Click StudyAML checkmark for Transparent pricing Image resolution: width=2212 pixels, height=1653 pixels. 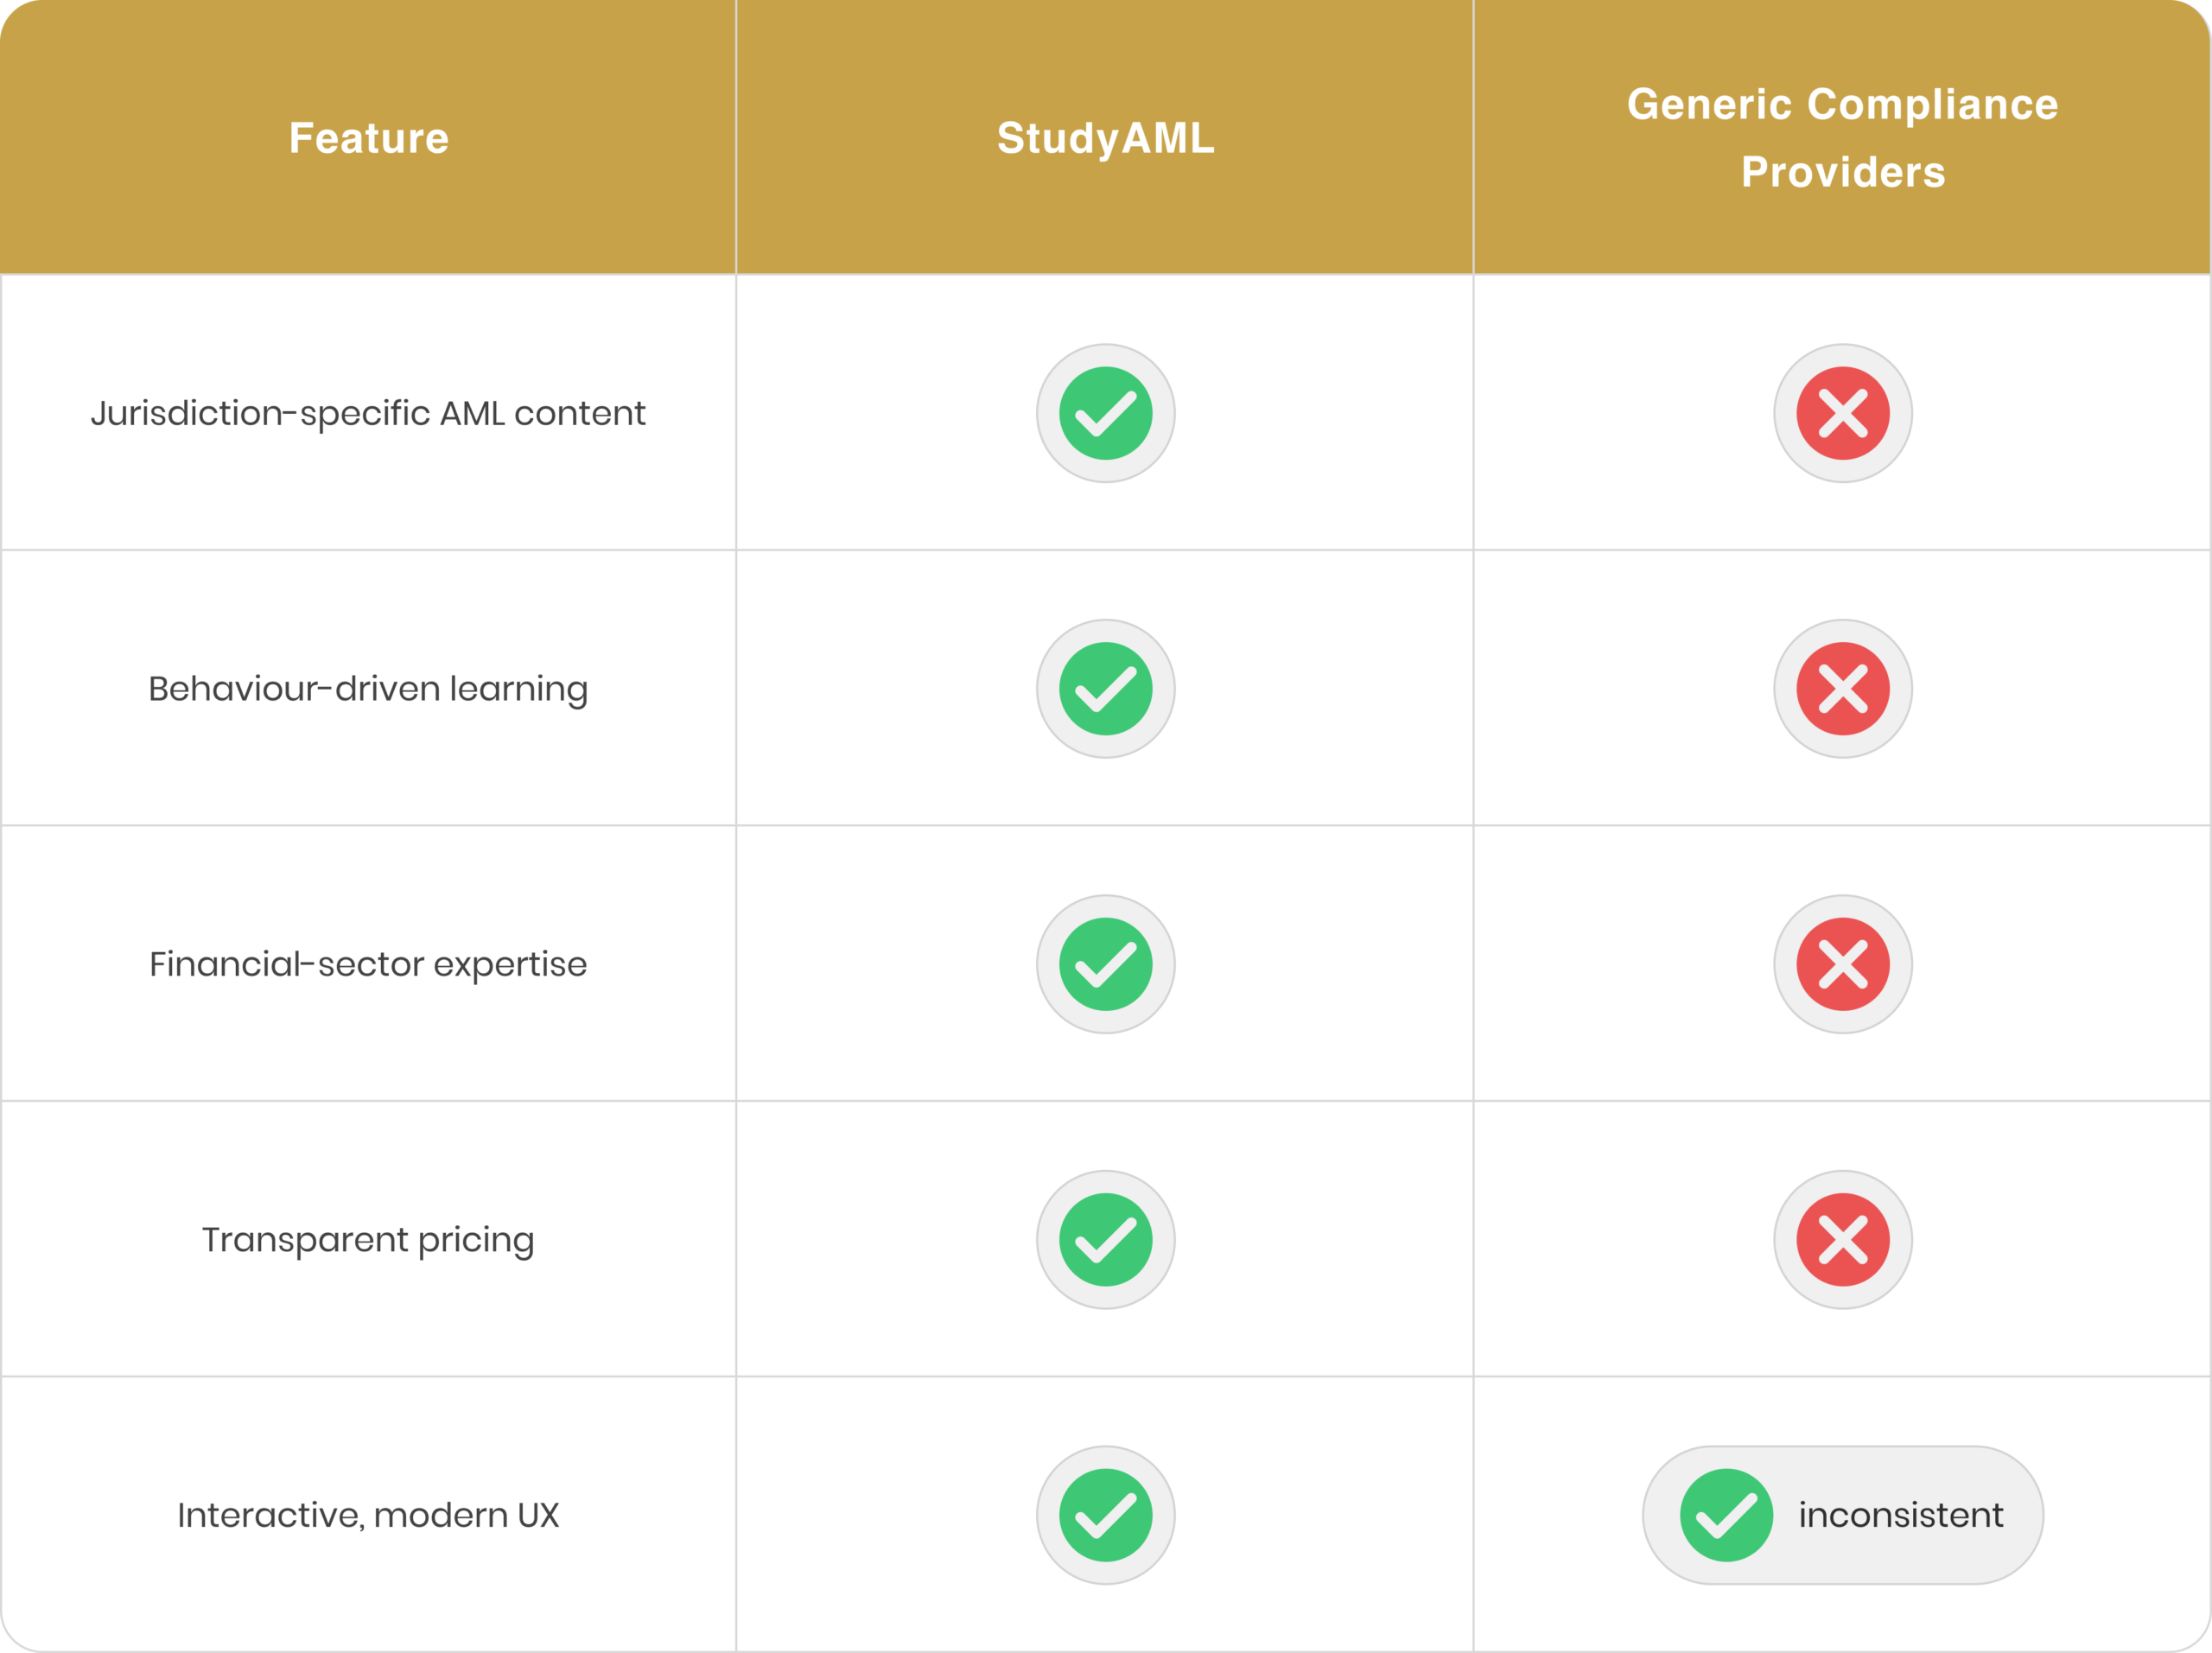[x=1105, y=1240]
